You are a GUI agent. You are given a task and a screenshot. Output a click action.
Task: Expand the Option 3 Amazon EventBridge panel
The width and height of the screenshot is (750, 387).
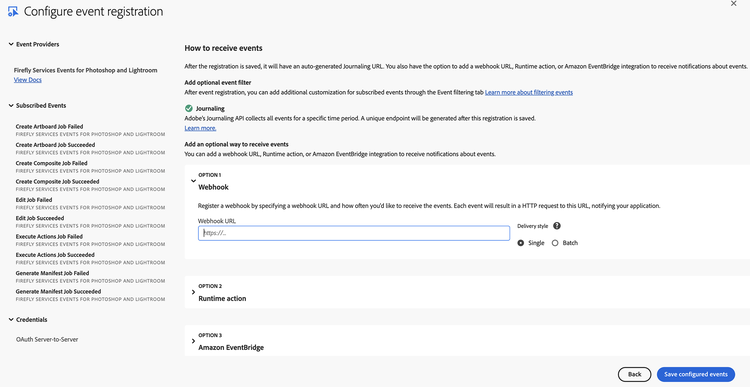193,342
